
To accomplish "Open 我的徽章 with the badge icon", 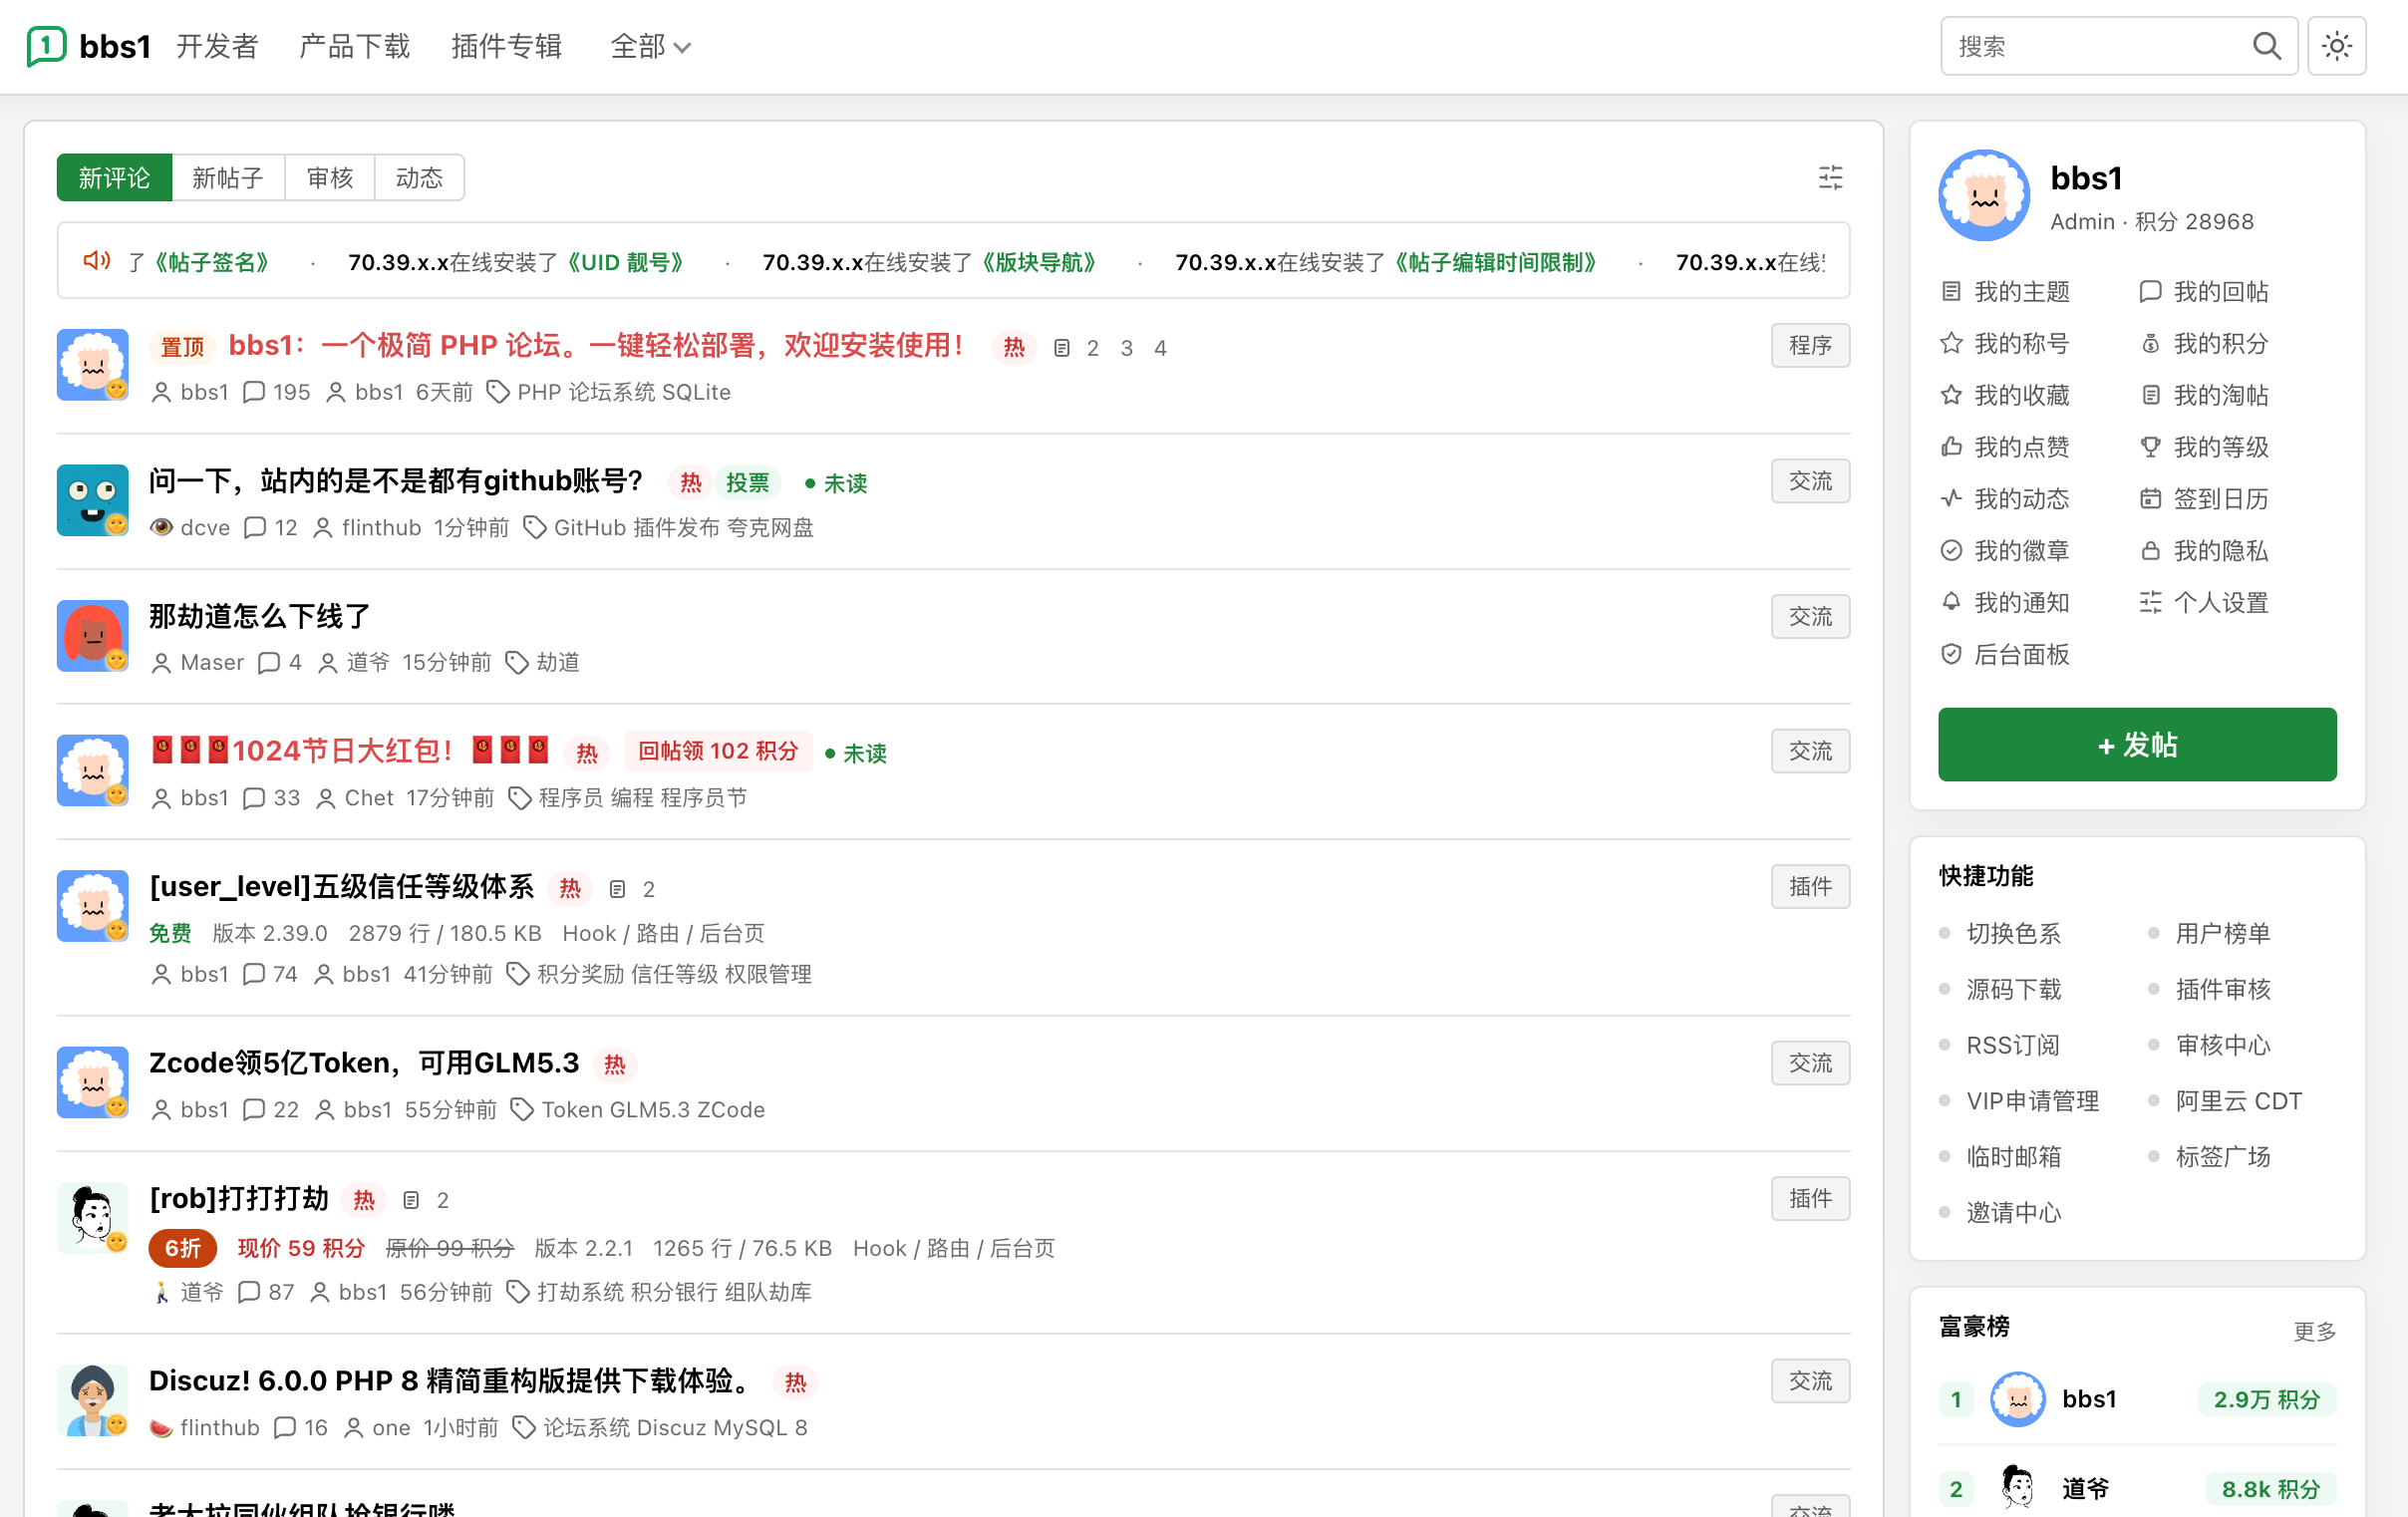I will pyautogui.click(x=2006, y=551).
